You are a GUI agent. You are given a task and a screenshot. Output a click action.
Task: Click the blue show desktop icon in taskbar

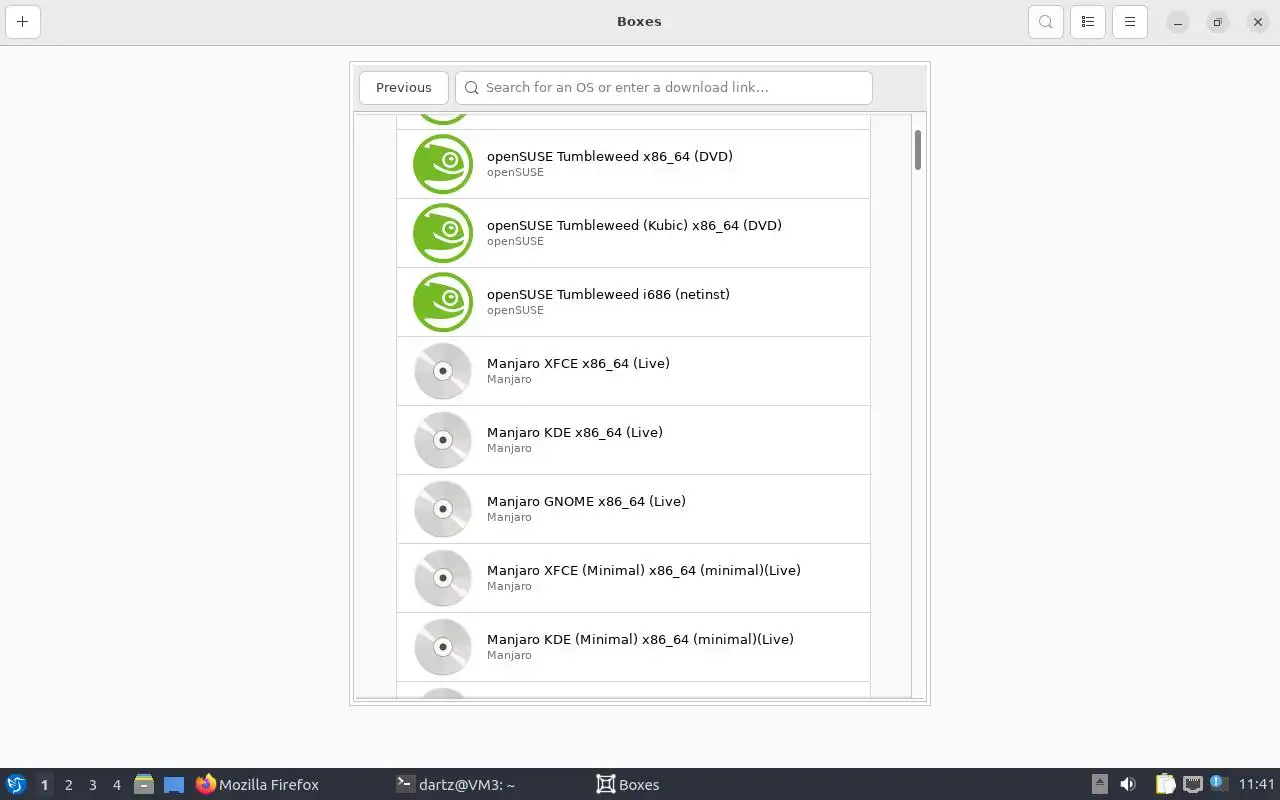[x=174, y=785]
